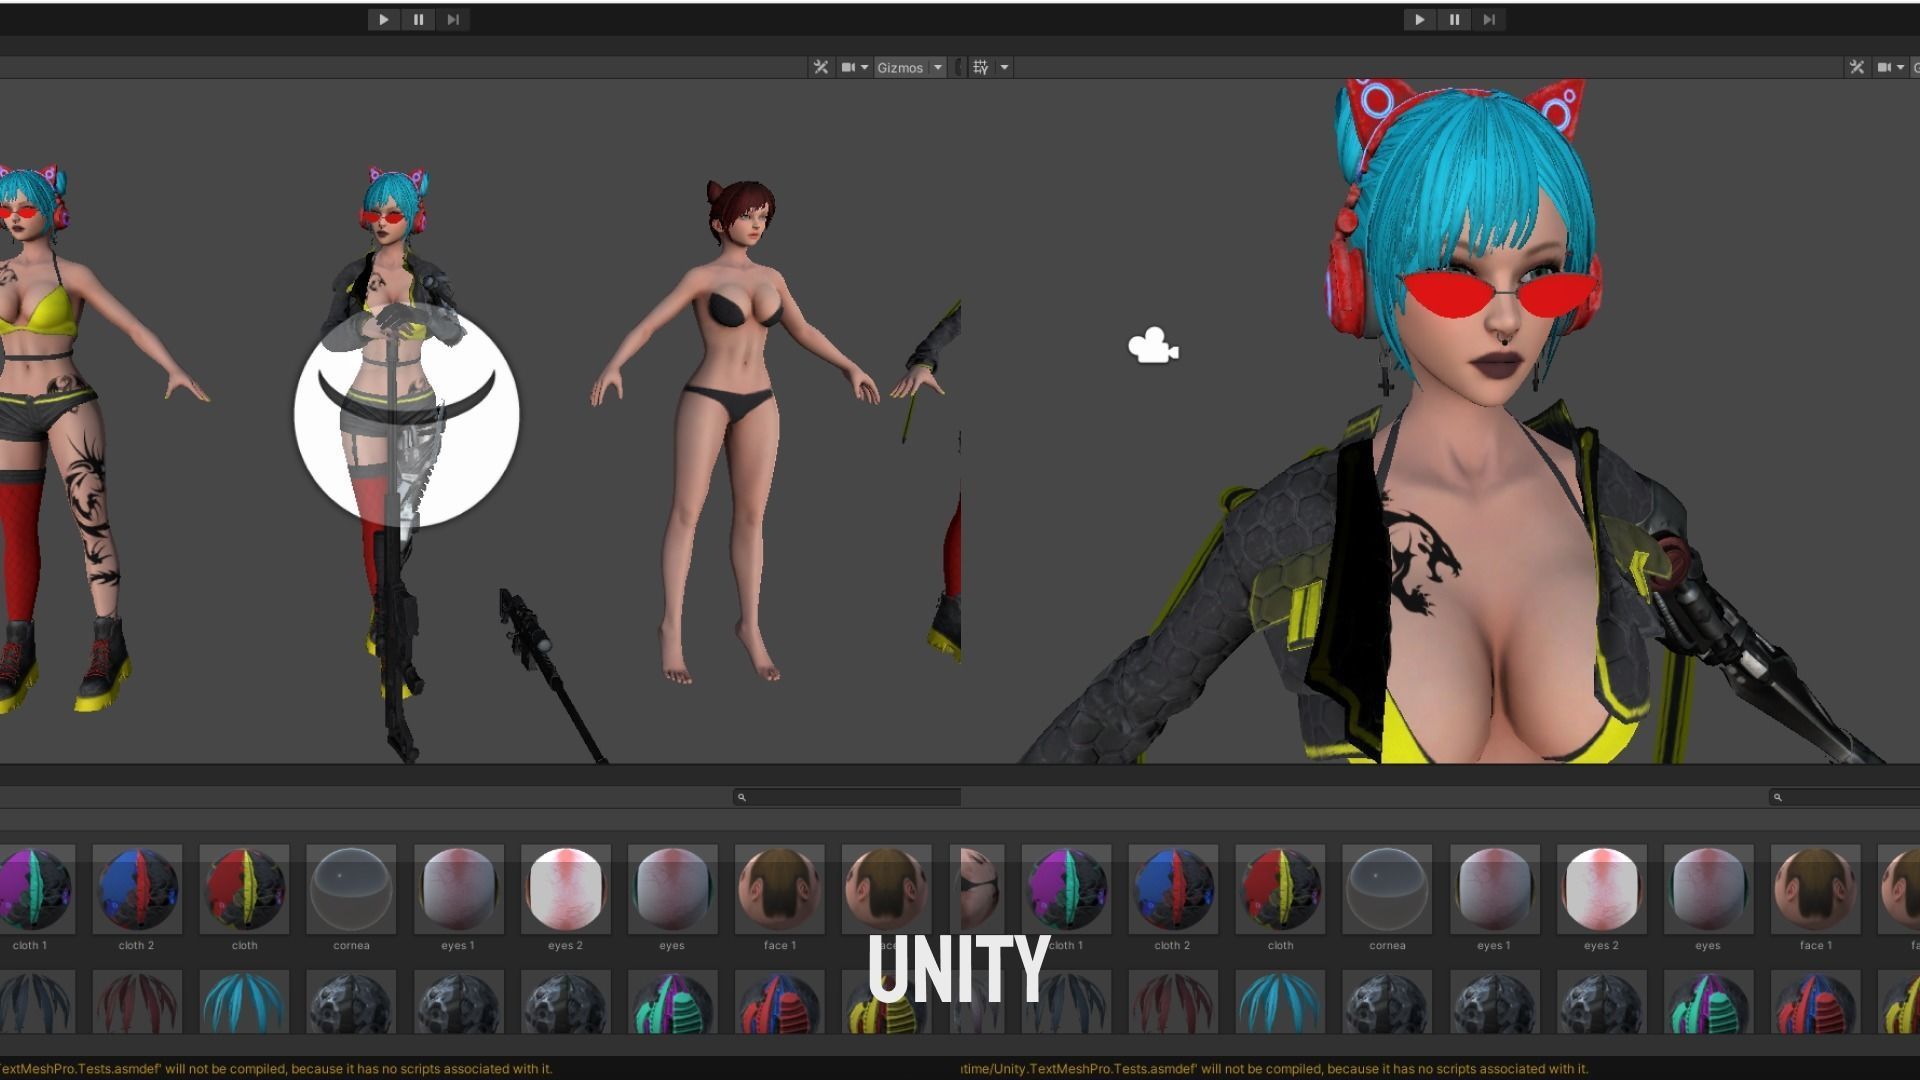Expand camera dropdown arrow in right scene view
Viewport: 1920px width, 1080px height.
click(1901, 67)
